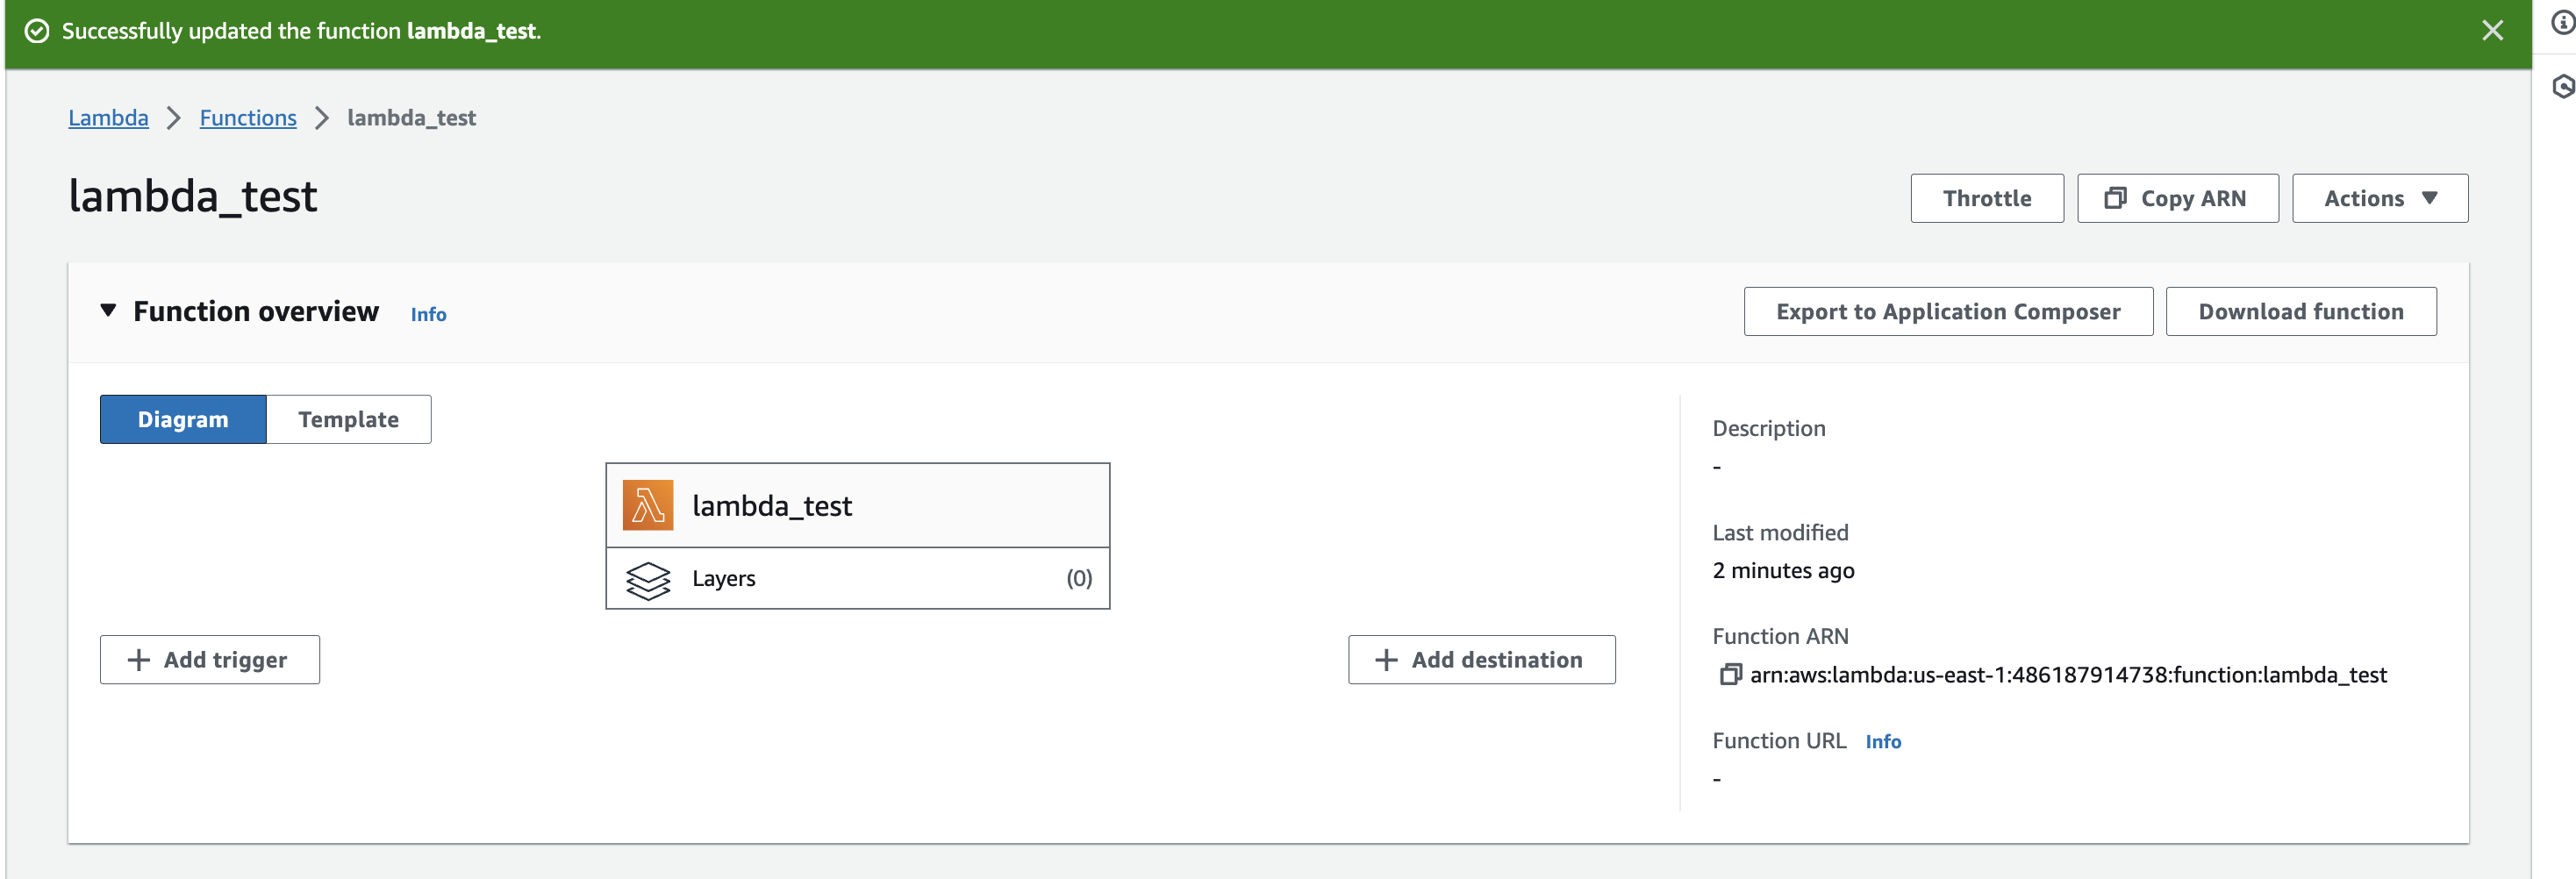Collapse the Function overview section
Viewport: 2576px width, 879px height.
coord(108,311)
